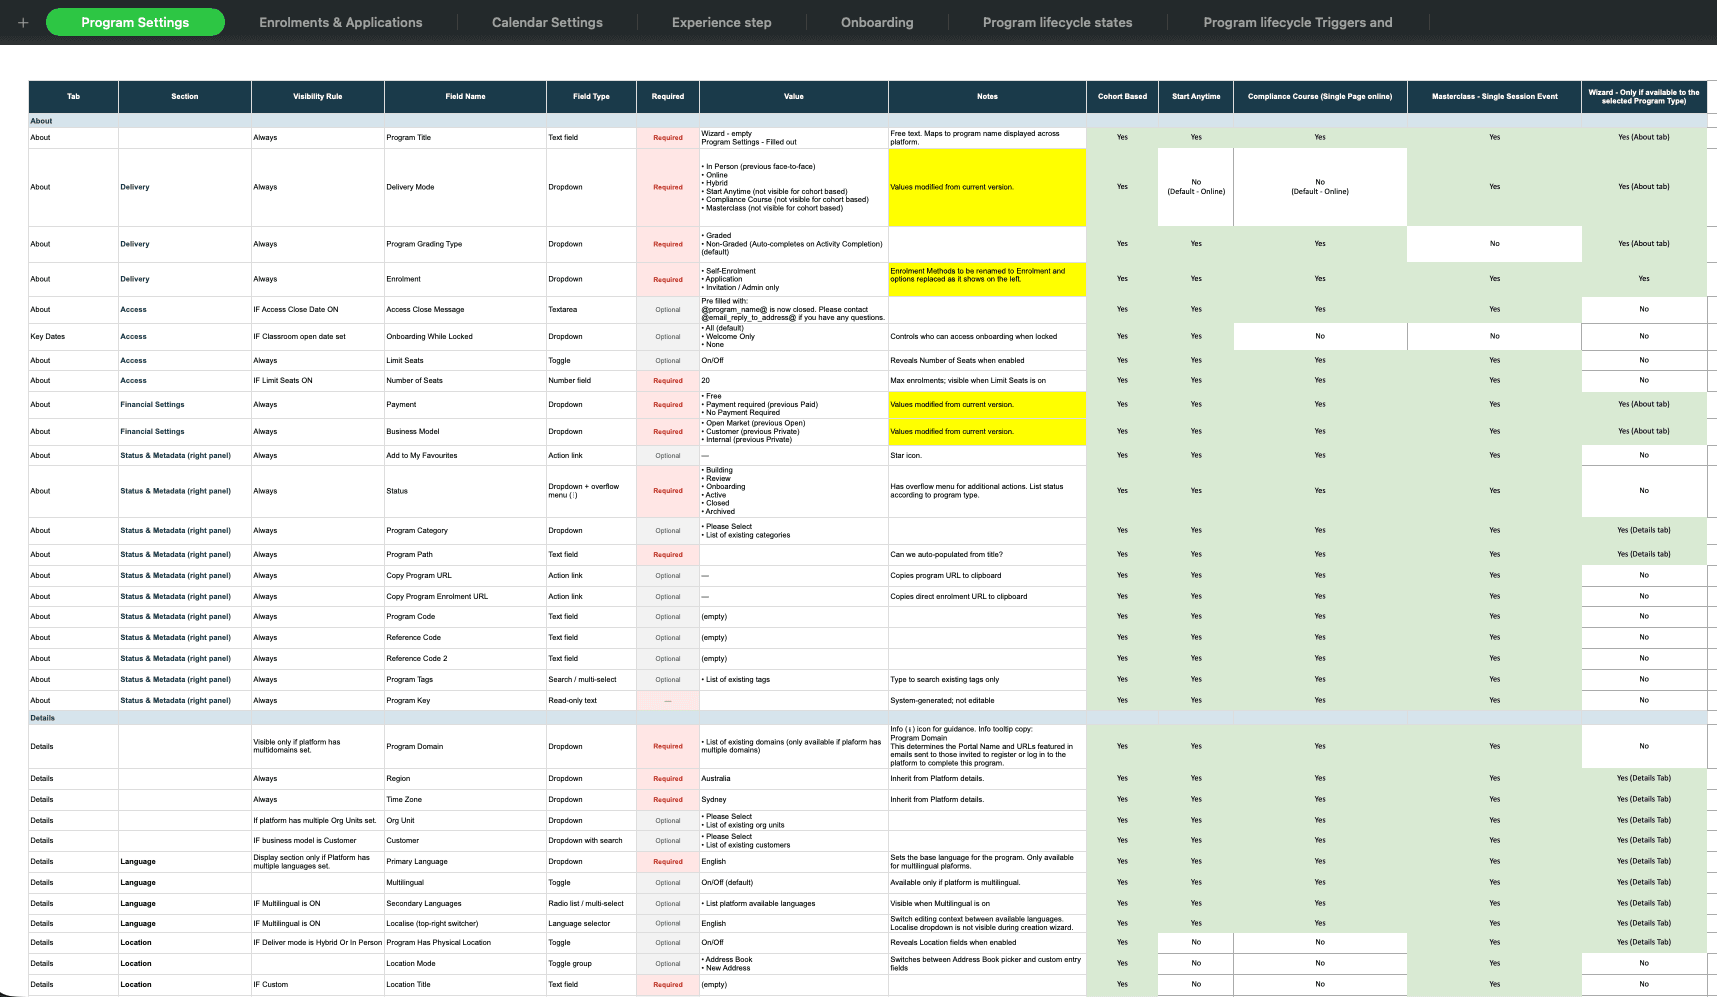This screenshot has height=997, width=1717.
Task: Select the Program Domain cell
Action: (465, 747)
